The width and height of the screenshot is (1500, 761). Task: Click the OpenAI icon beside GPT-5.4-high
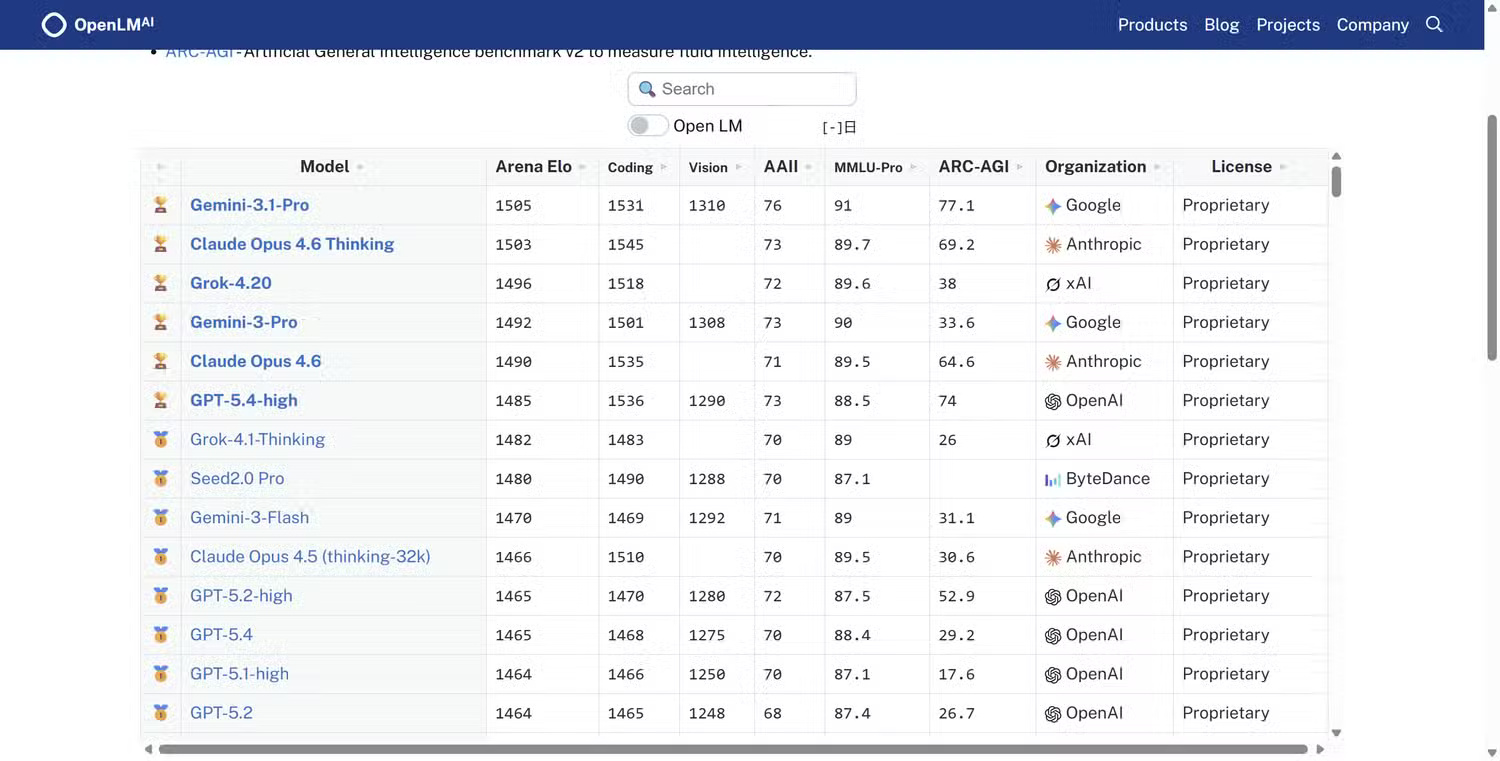click(1053, 400)
